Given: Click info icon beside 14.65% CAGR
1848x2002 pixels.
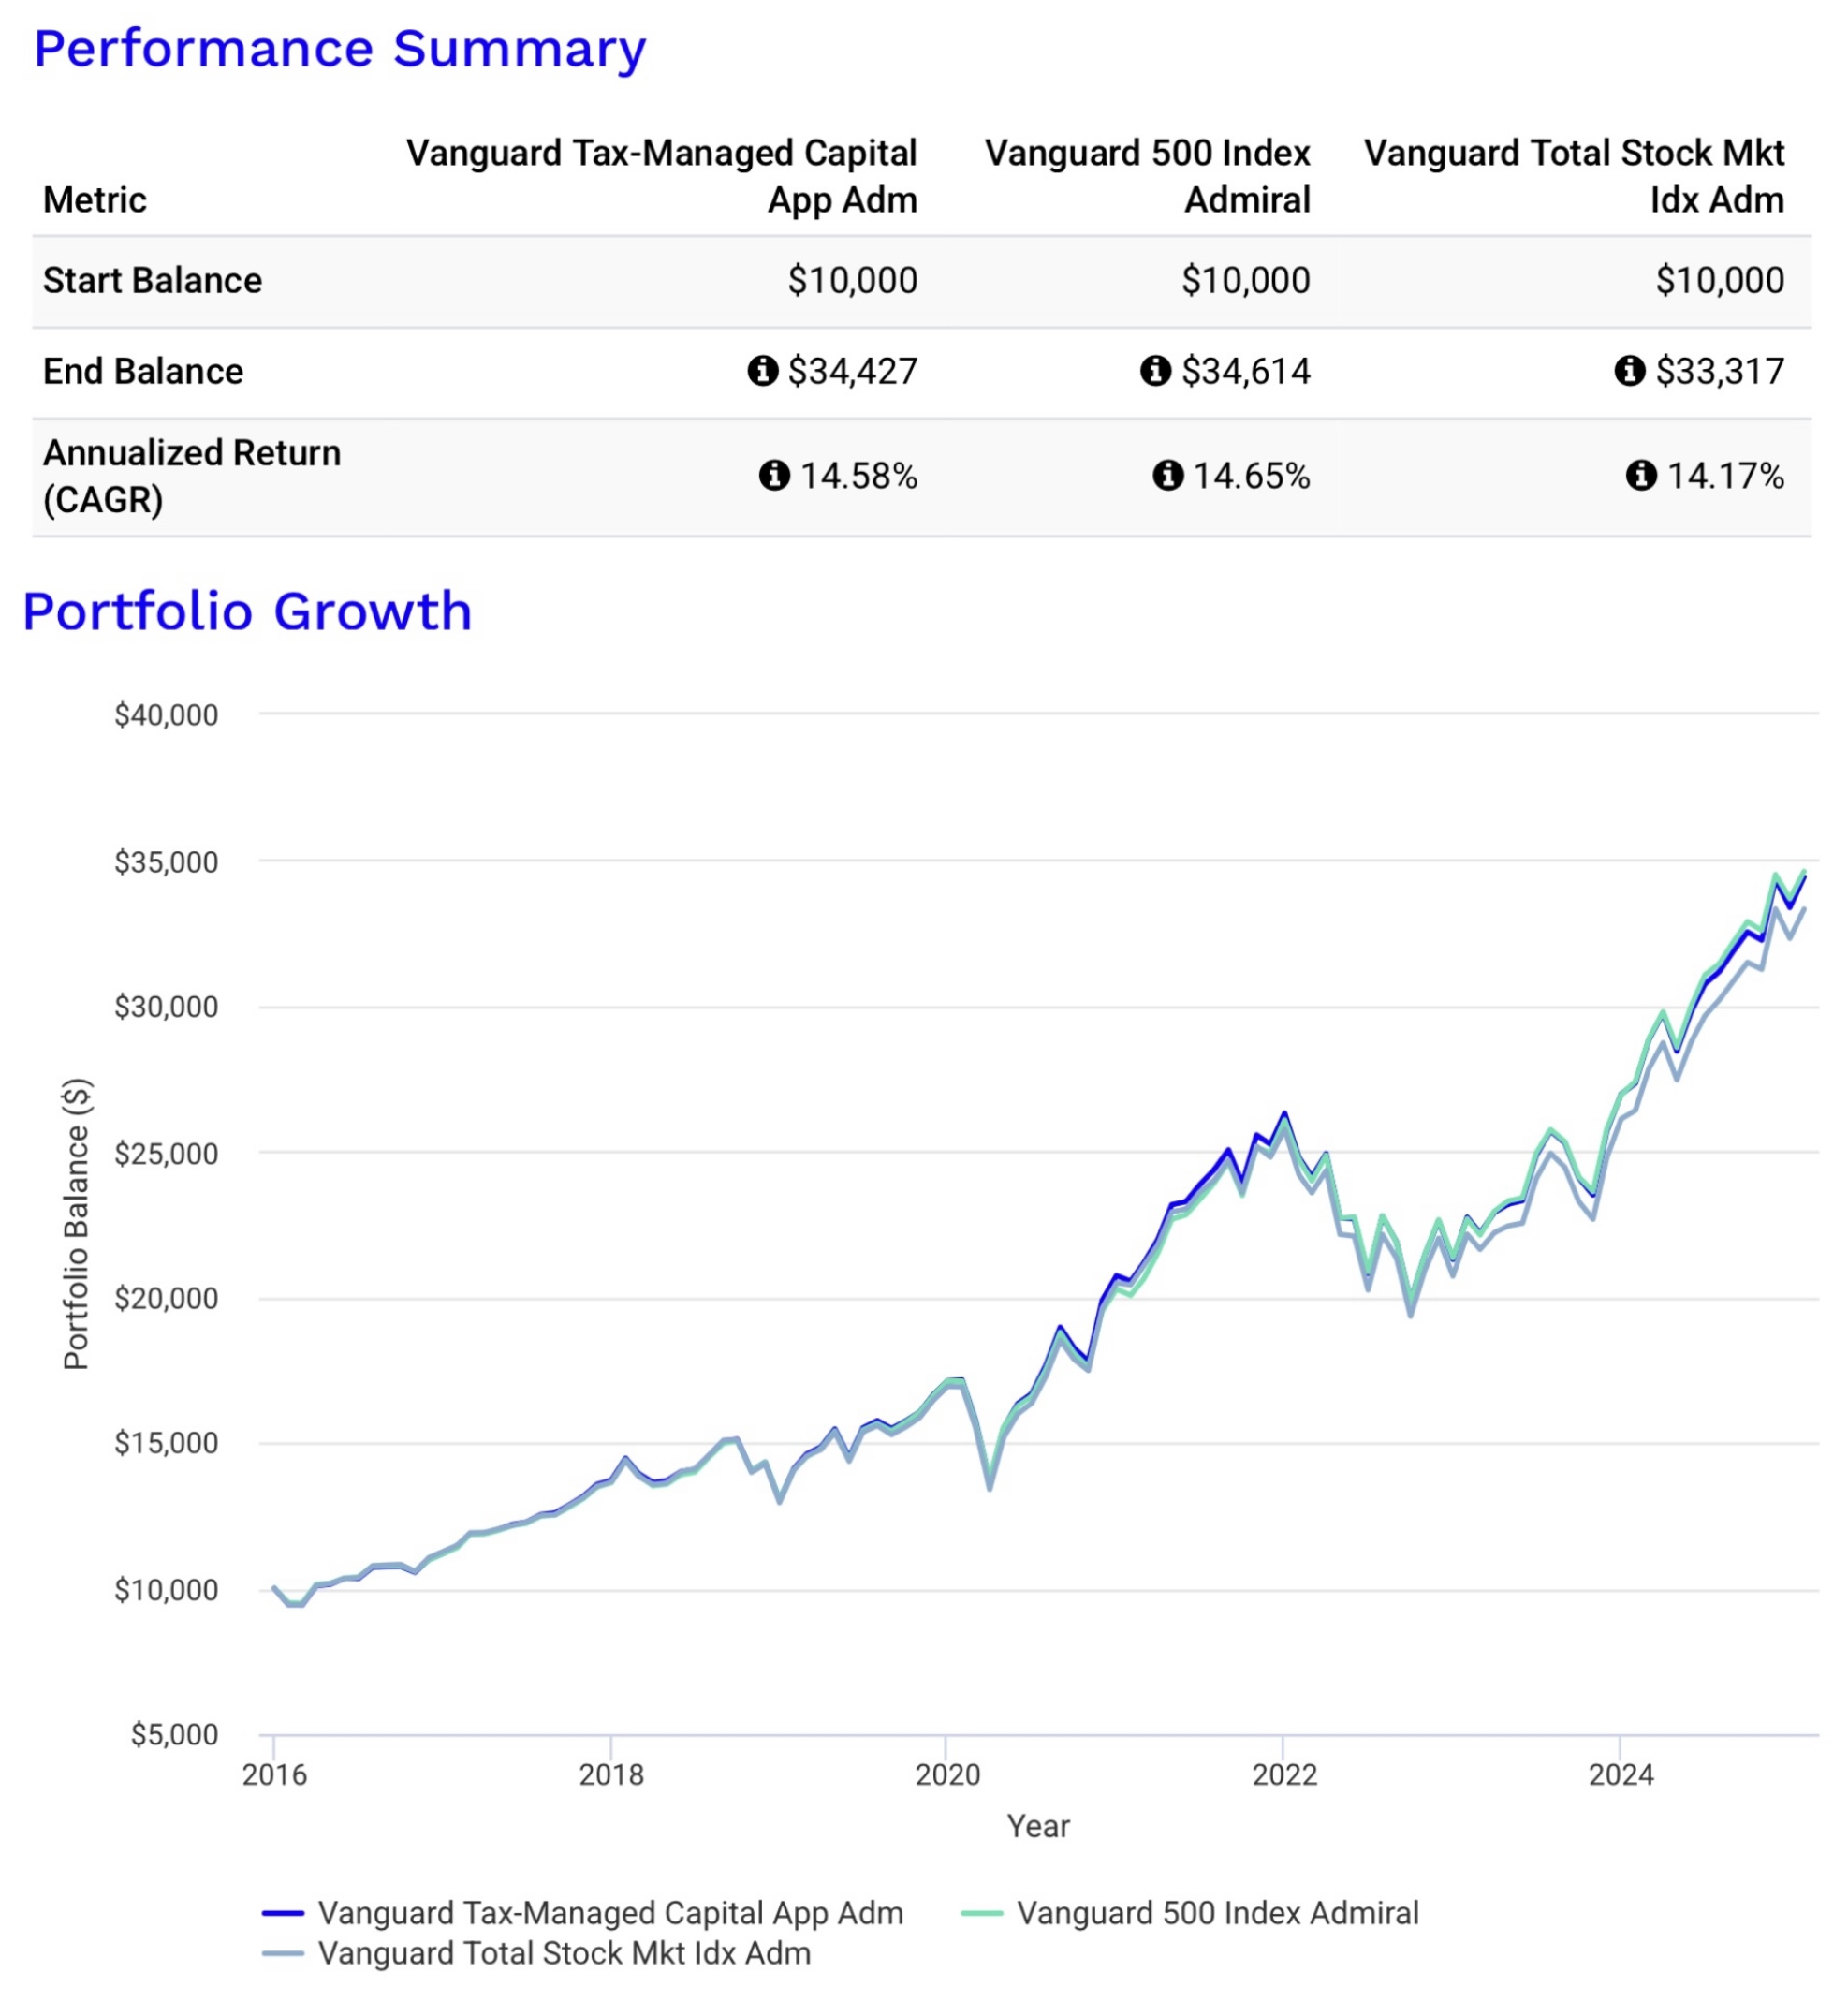Looking at the screenshot, I should pyautogui.click(x=1168, y=475).
